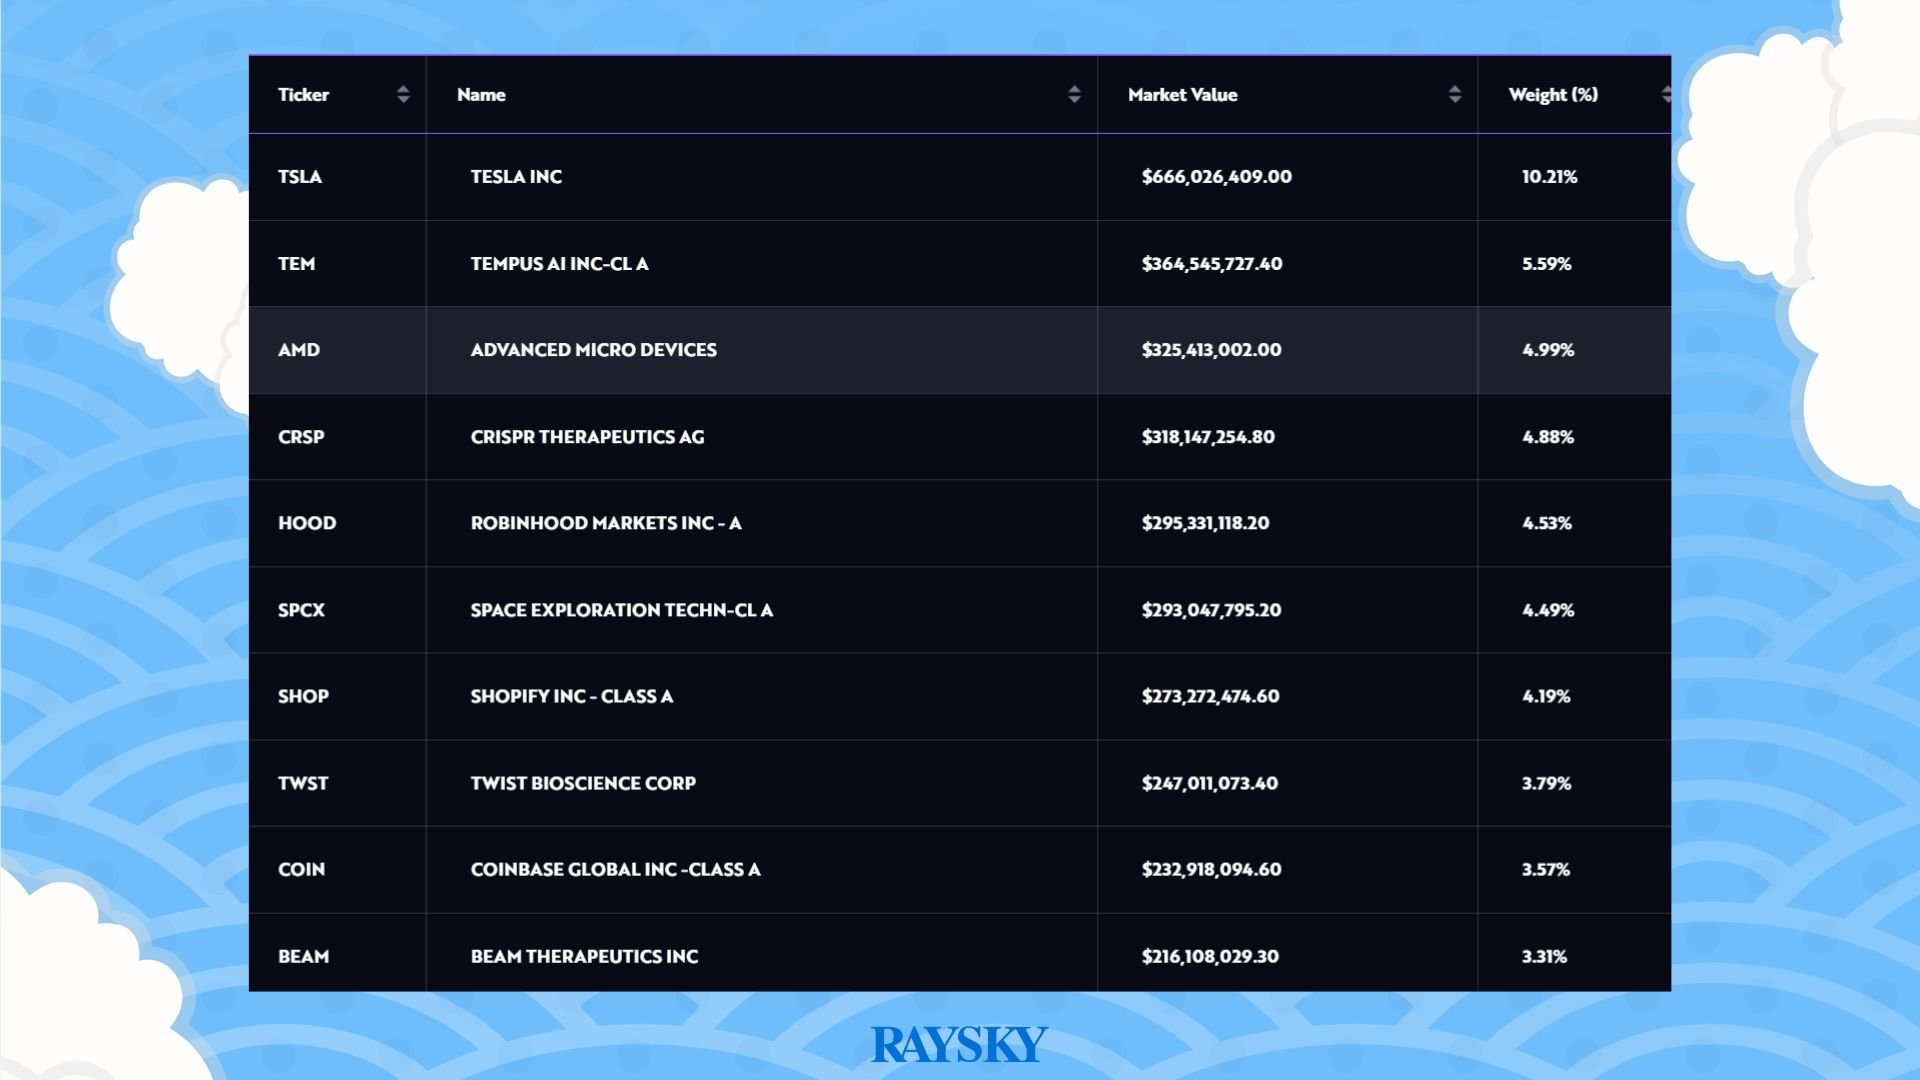Click the Ticker column header label
The height and width of the screenshot is (1080, 1920).
point(303,95)
